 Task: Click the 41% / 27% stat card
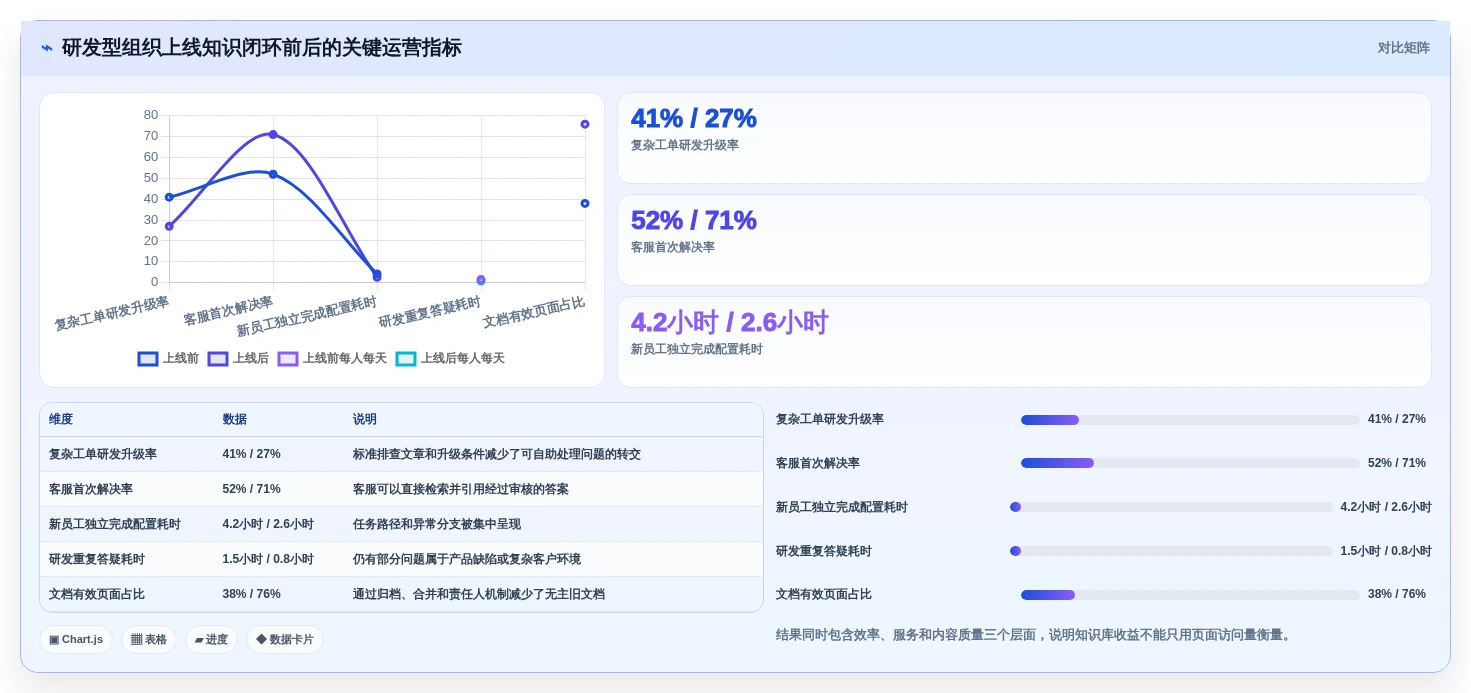1024,138
